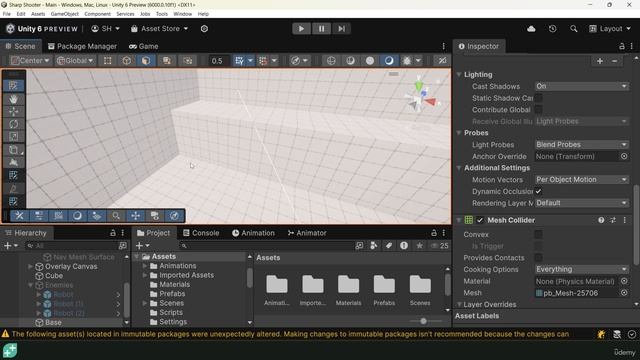Expand Overlay Canvas in Hierarchy
The width and height of the screenshot is (640, 360).
(x=30, y=266)
